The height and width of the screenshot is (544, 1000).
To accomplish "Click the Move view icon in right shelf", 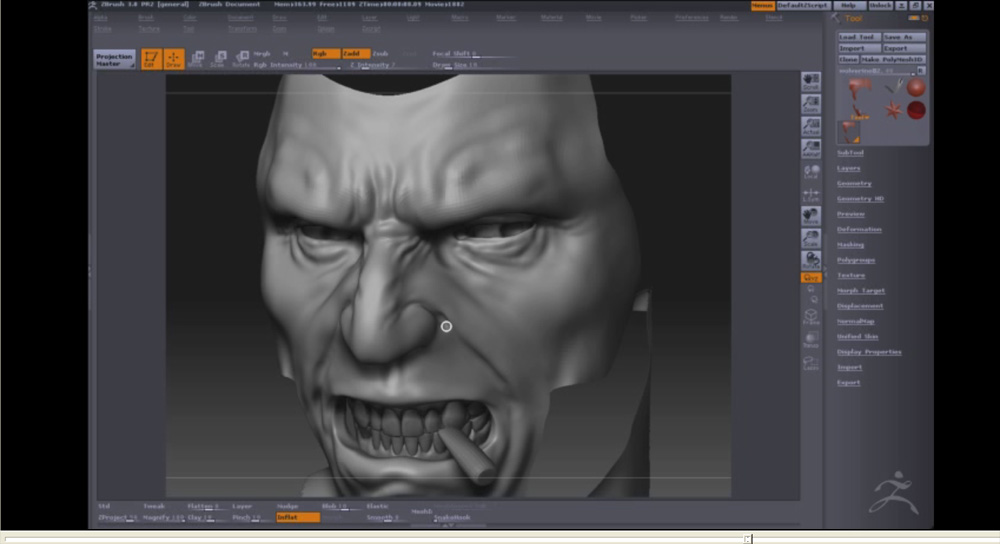I will tap(811, 216).
